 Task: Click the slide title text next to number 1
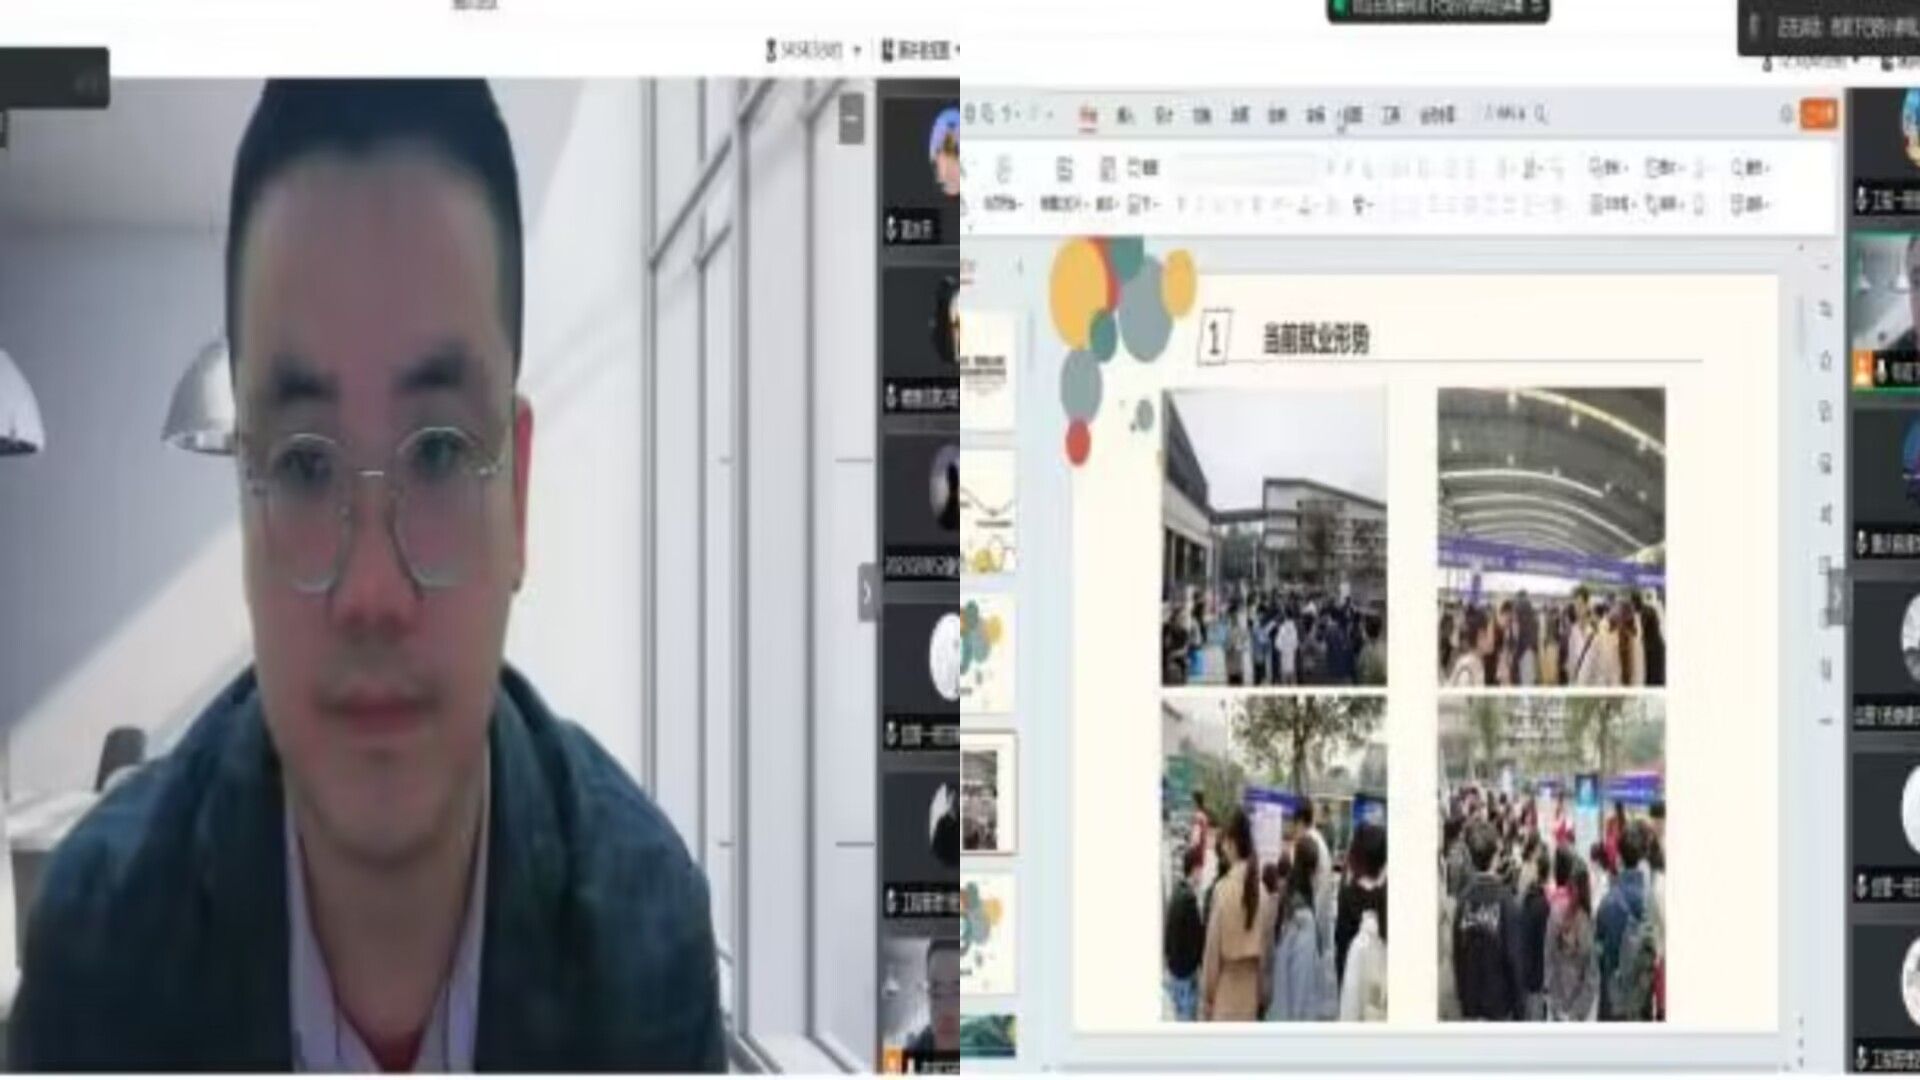click(x=1315, y=341)
